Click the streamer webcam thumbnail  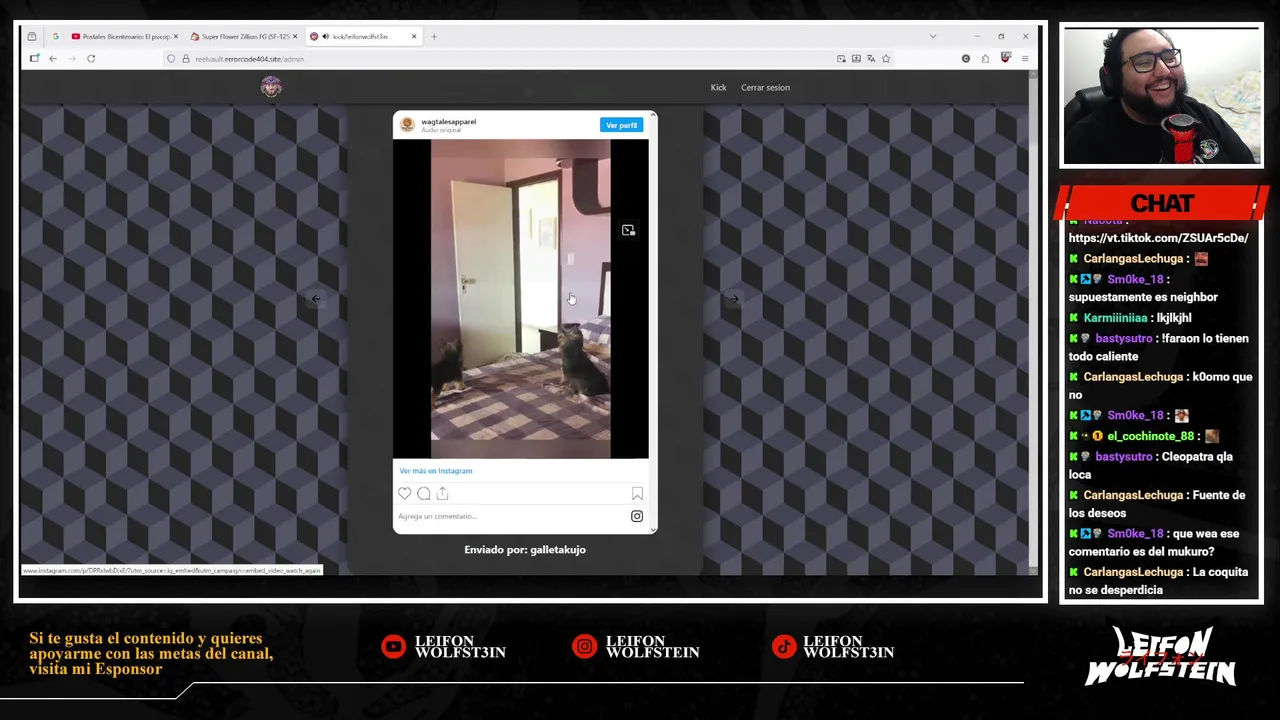point(1161,96)
